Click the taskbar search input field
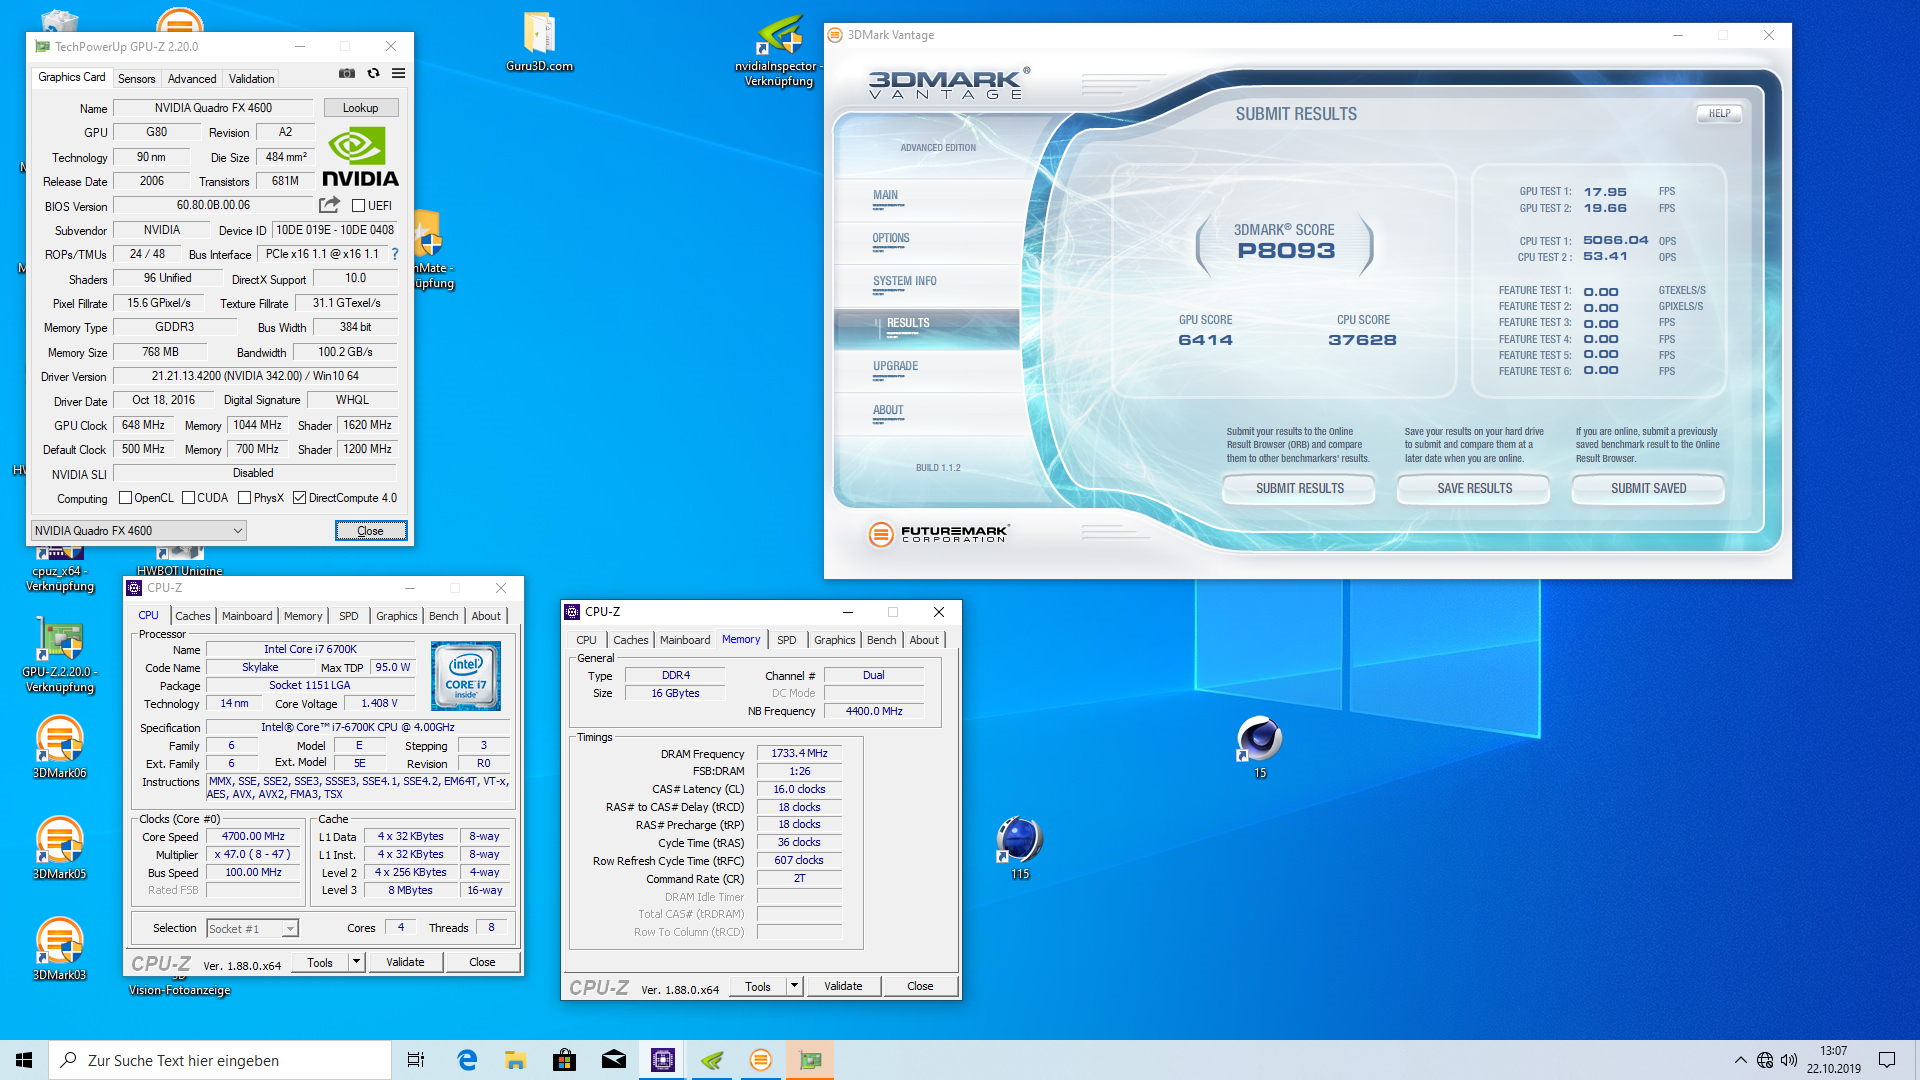The height and width of the screenshot is (1080, 1920). 220,1060
